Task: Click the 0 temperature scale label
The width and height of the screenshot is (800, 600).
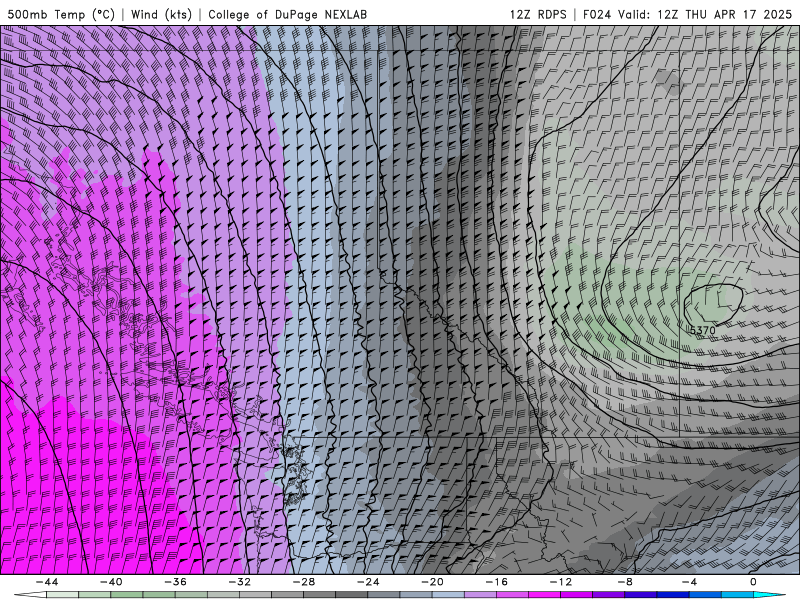Action: (754, 582)
